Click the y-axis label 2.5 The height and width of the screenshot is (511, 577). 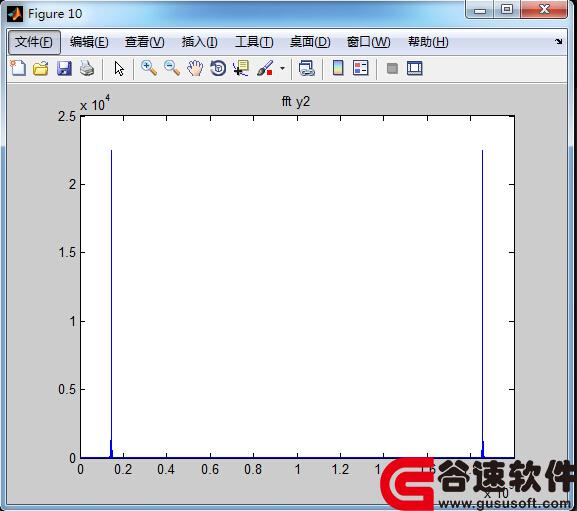[x=67, y=117]
